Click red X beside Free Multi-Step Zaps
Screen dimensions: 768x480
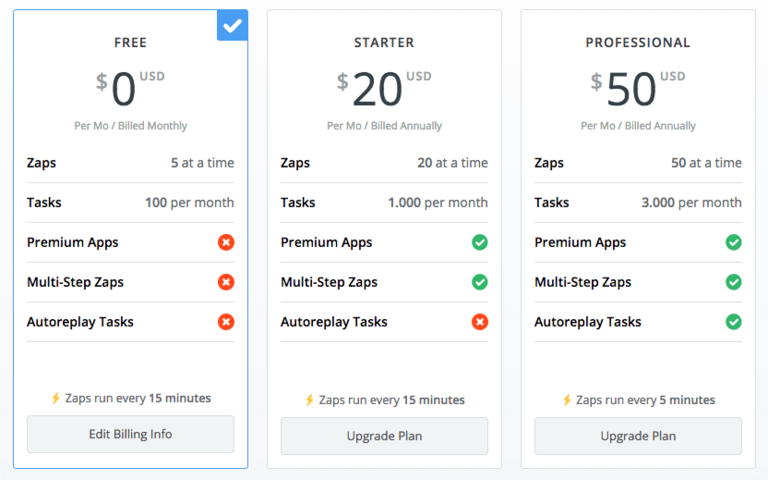(x=226, y=282)
